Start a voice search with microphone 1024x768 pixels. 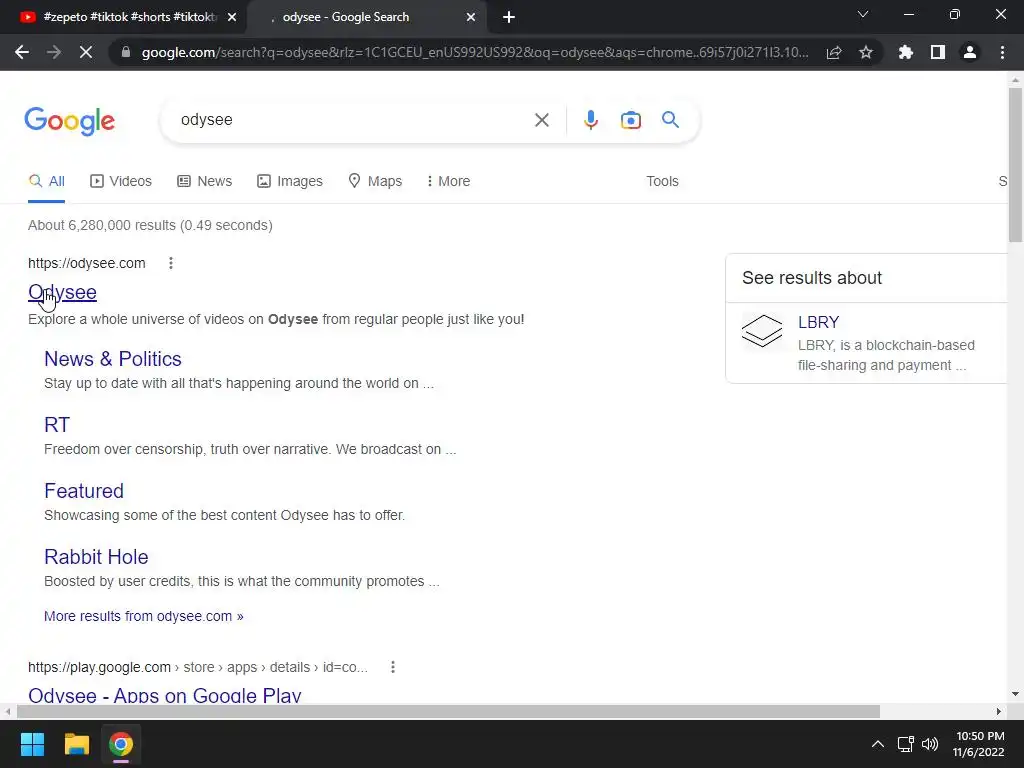click(x=591, y=120)
